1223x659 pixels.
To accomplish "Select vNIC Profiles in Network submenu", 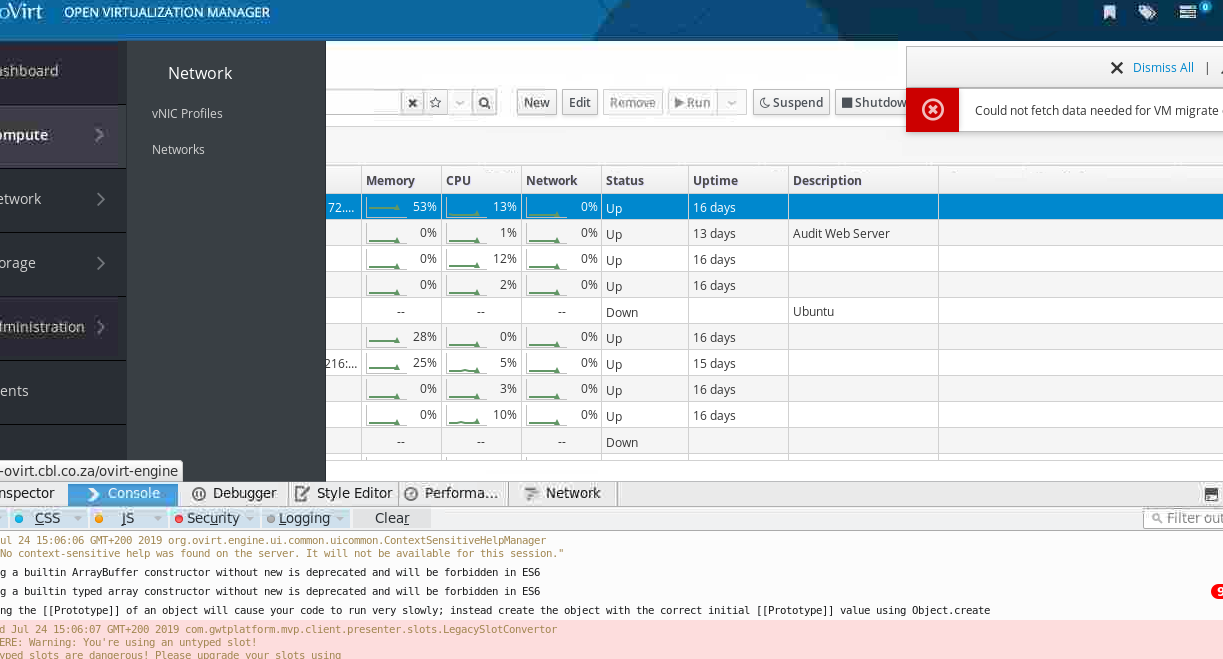I will click(187, 113).
